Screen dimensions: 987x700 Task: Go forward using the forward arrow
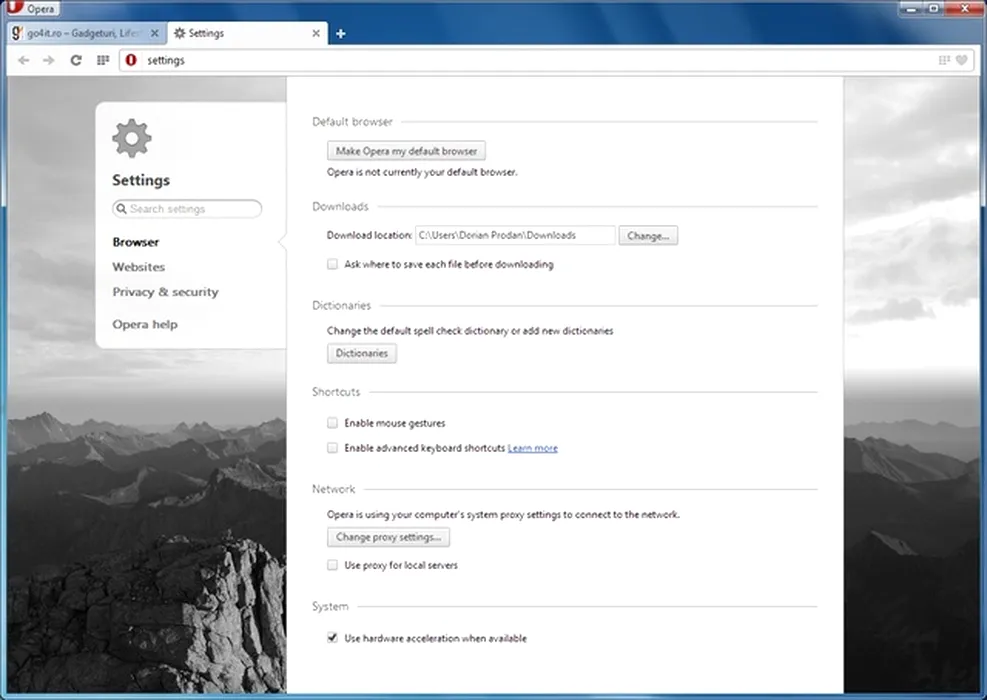click(x=48, y=60)
